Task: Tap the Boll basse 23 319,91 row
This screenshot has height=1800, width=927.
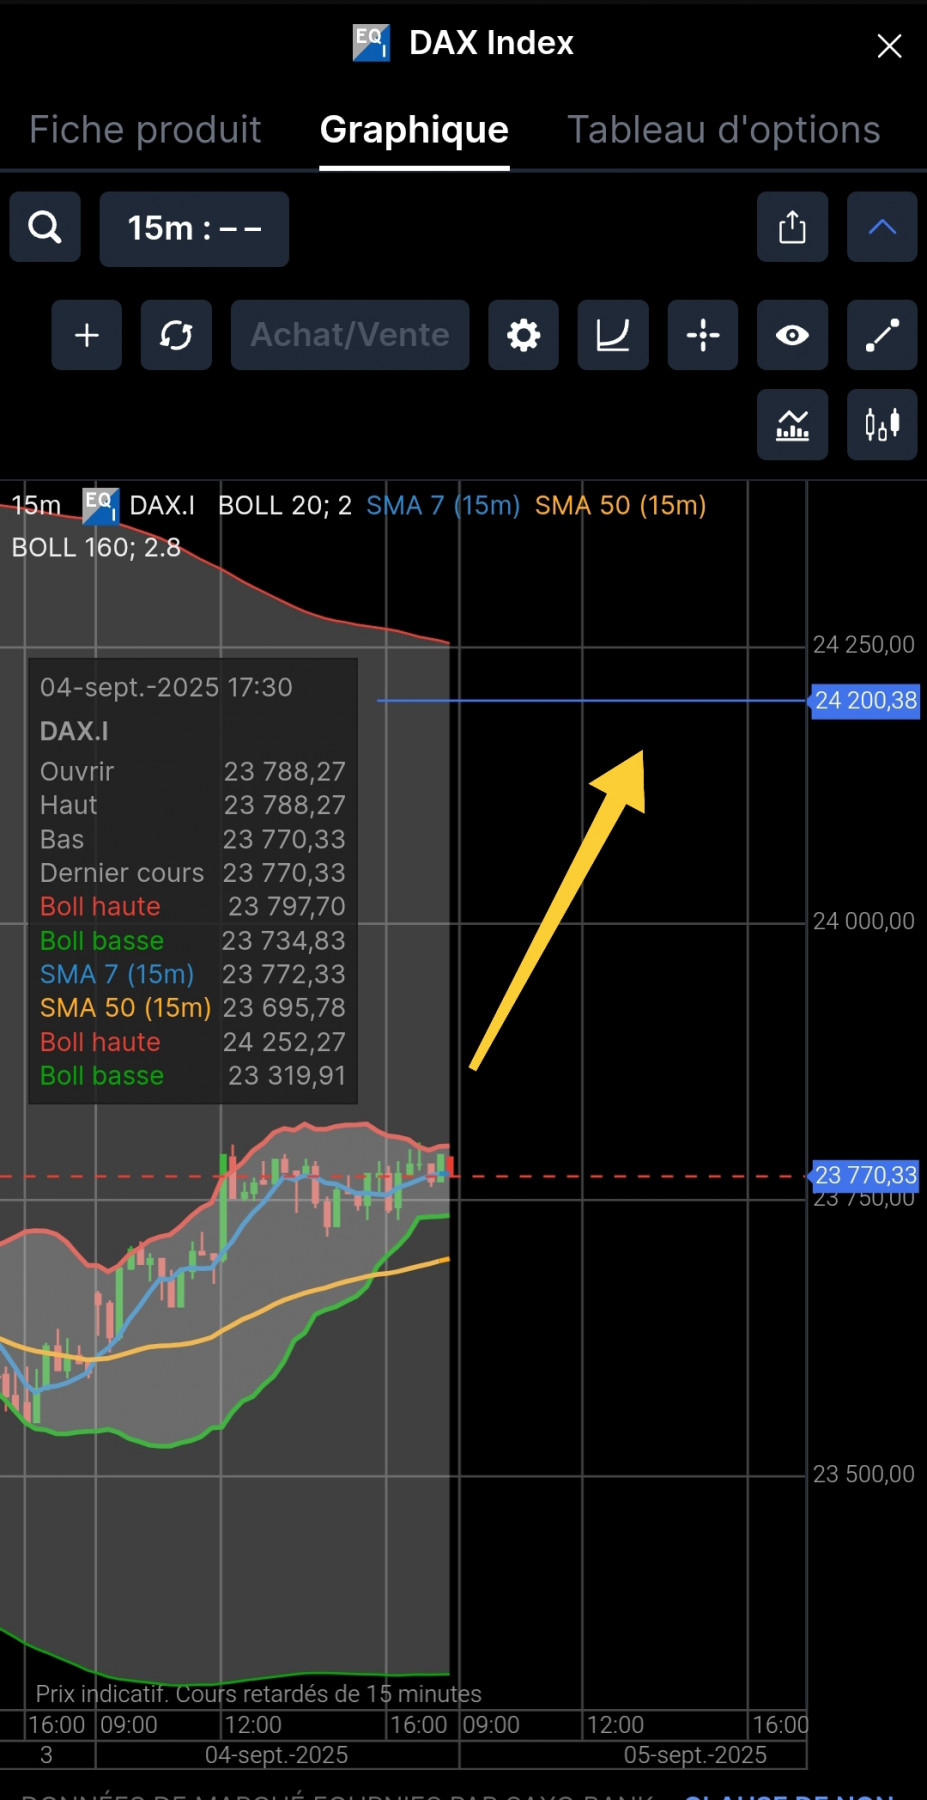Action: [x=192, y=1076]
